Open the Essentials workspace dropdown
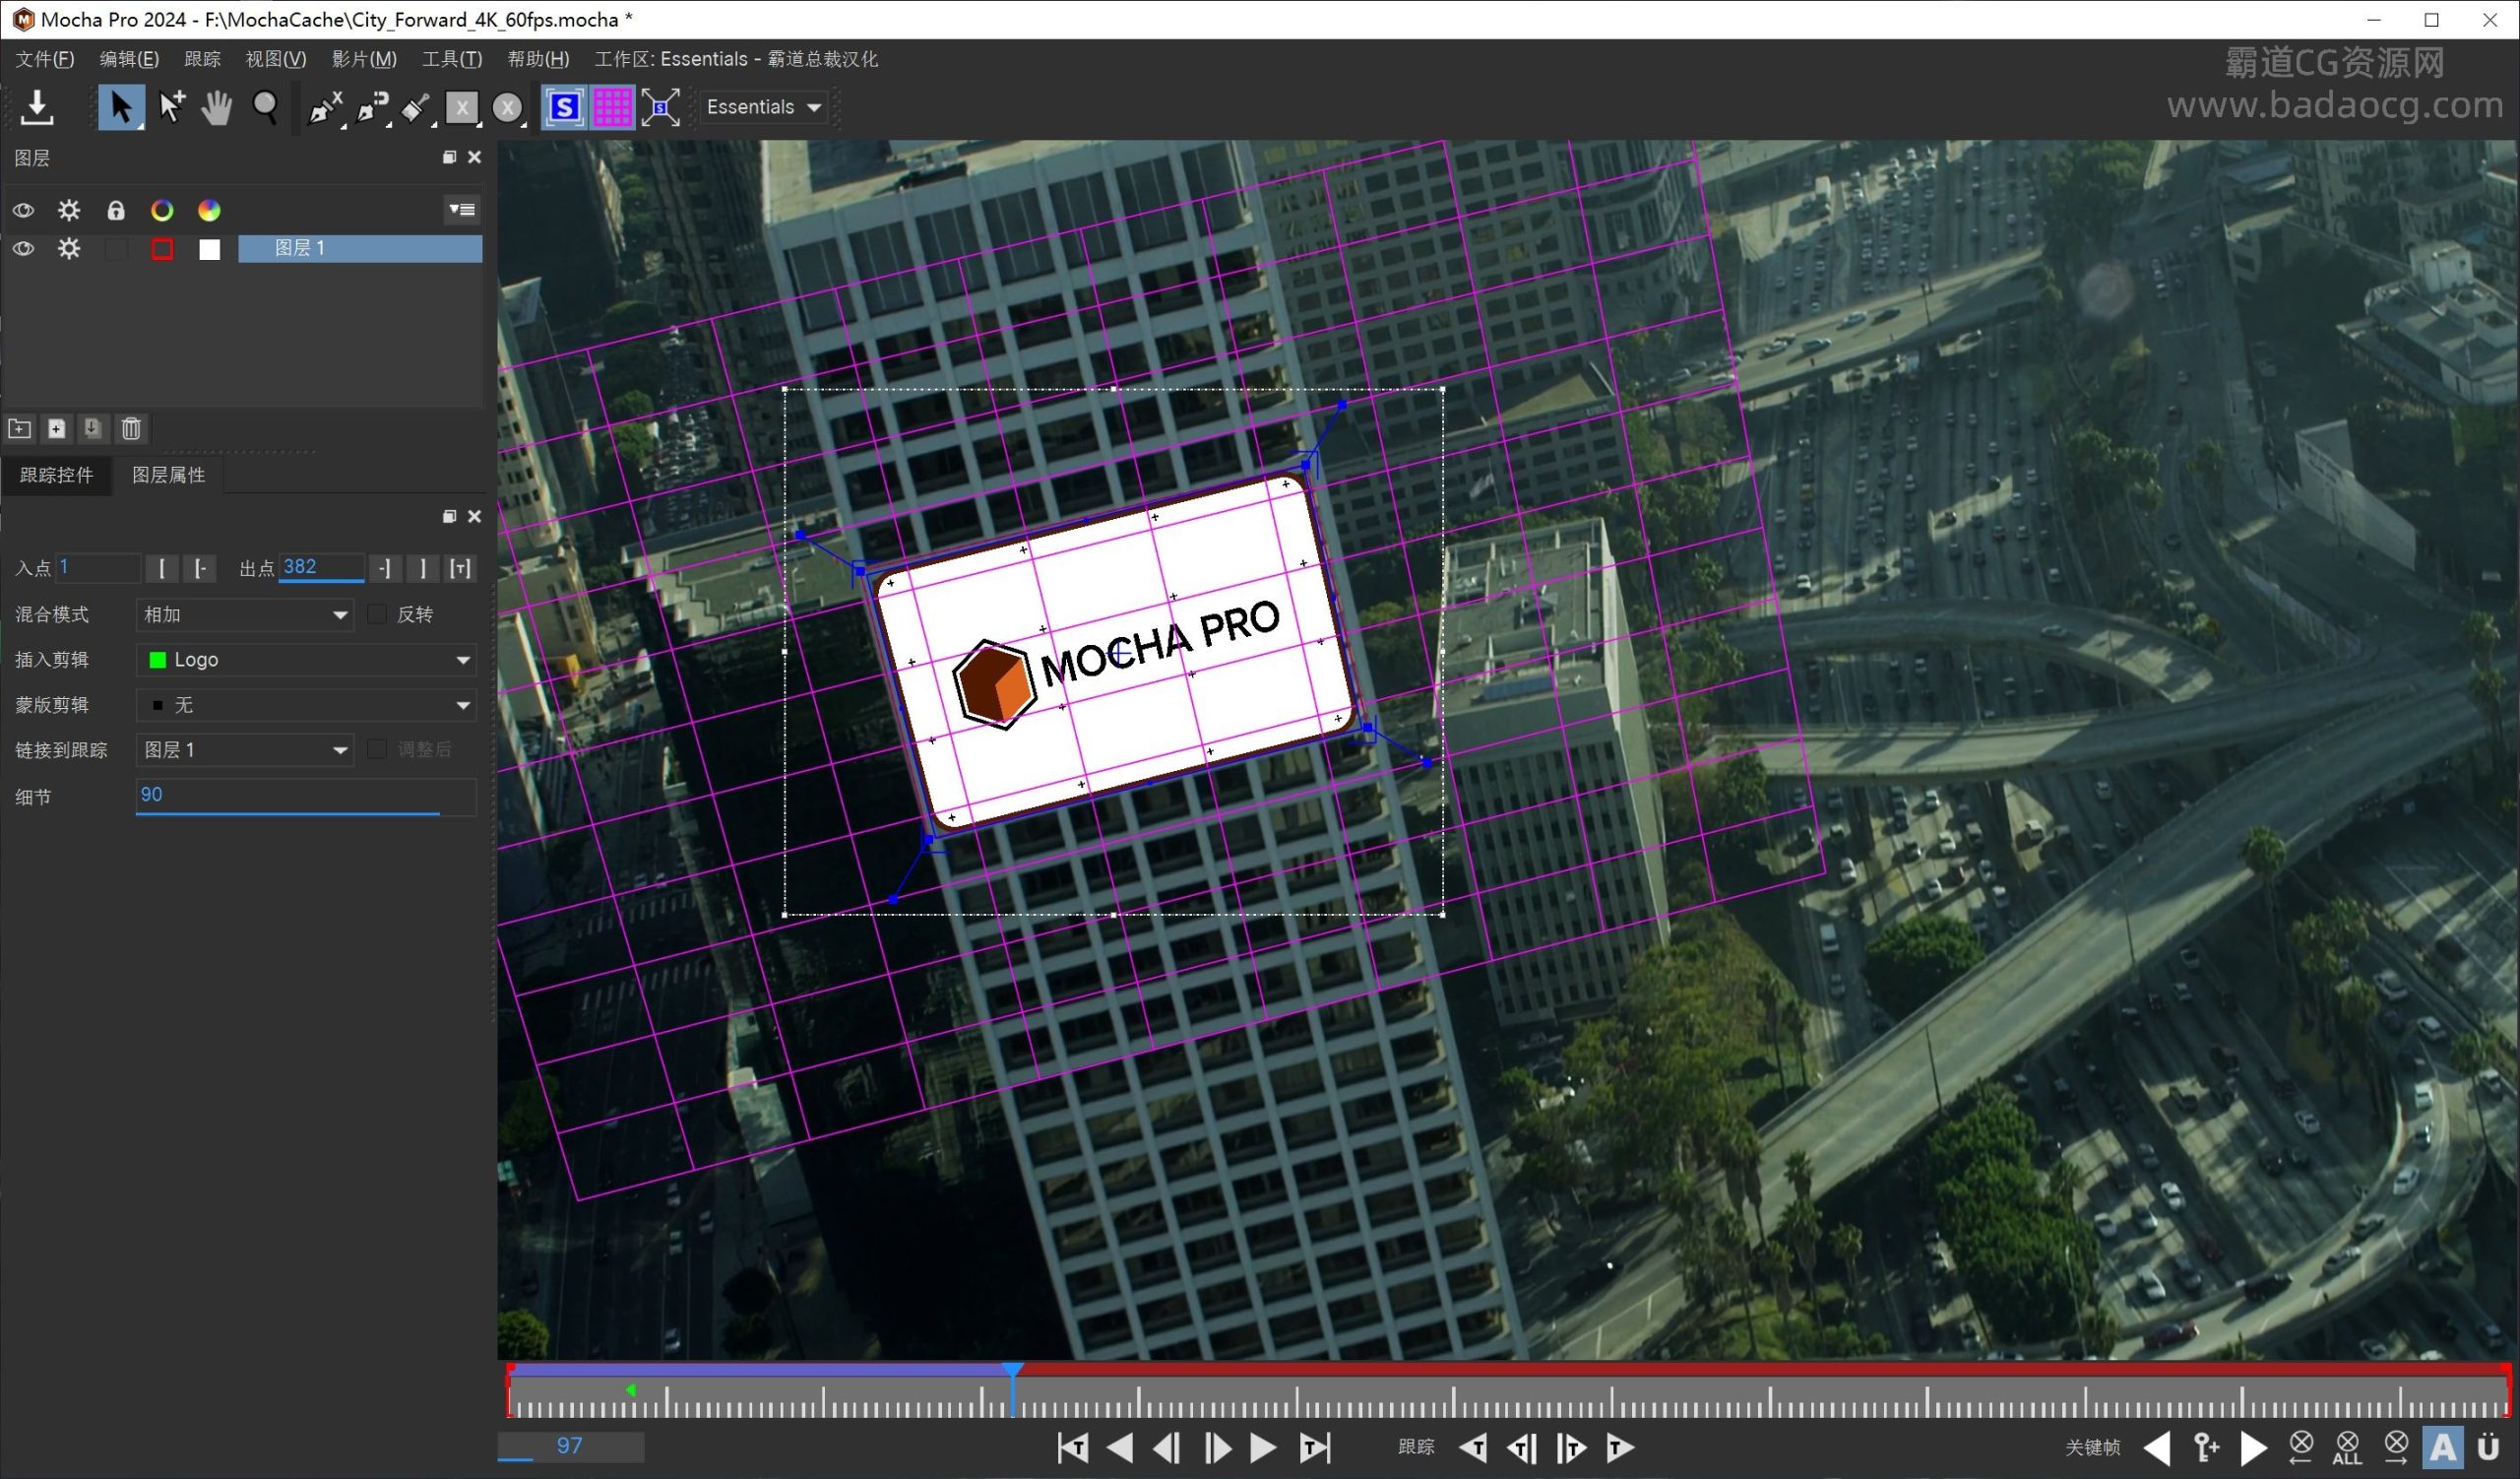The image size is (2520, 1479). coord(765,107)
